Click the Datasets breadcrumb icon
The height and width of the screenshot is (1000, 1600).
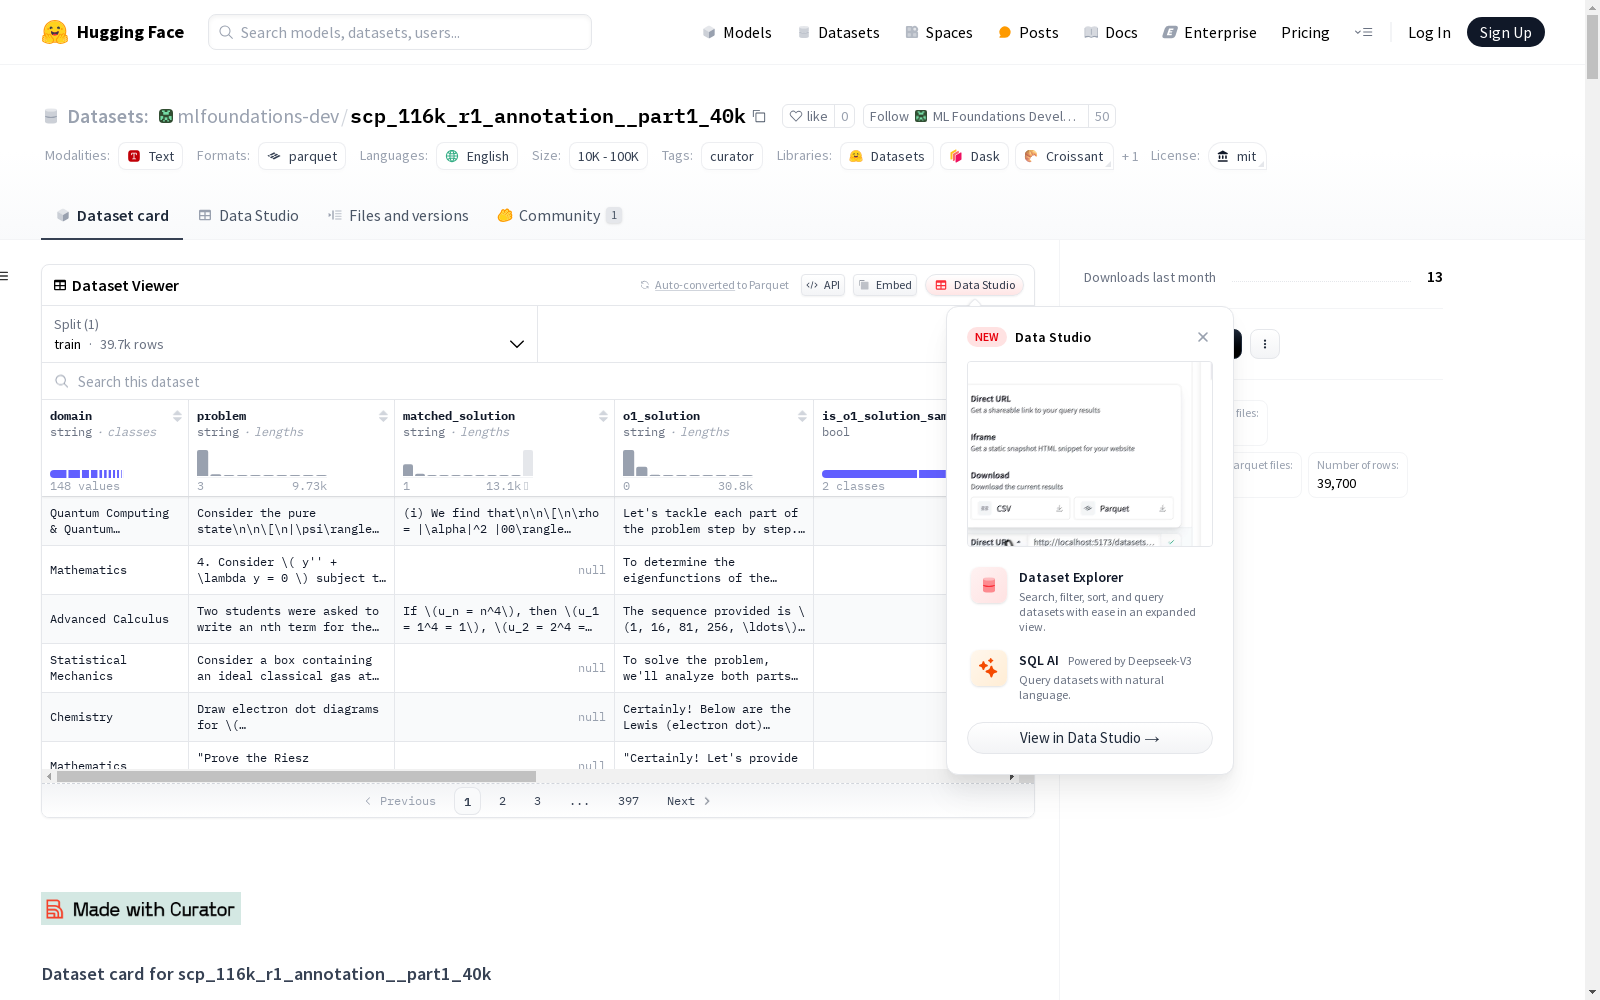(x=51, y=116)
